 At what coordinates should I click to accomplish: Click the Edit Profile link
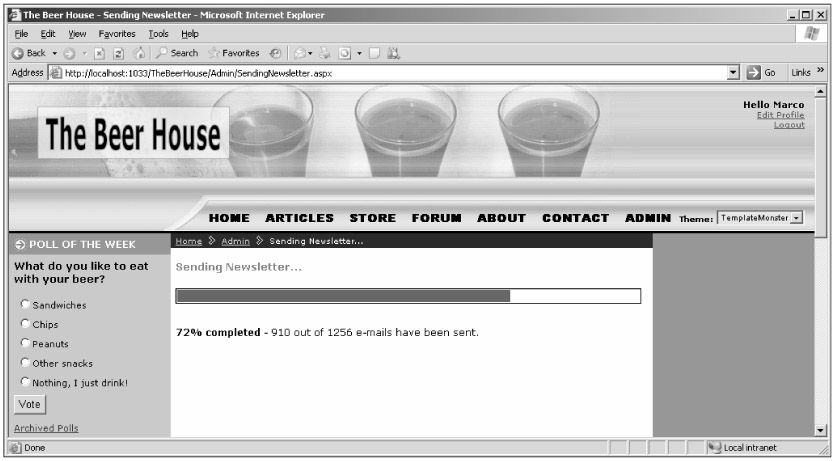(x=780, y=115)
